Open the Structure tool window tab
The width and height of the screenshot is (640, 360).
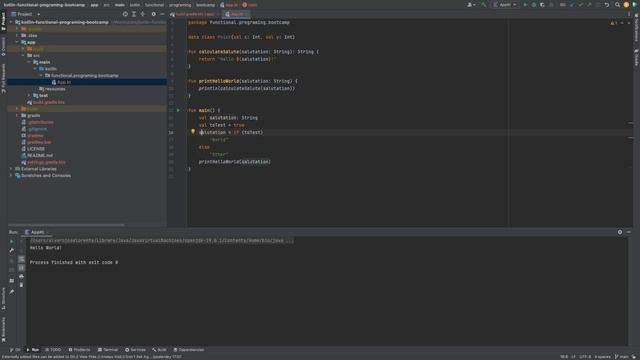(3, 298)
